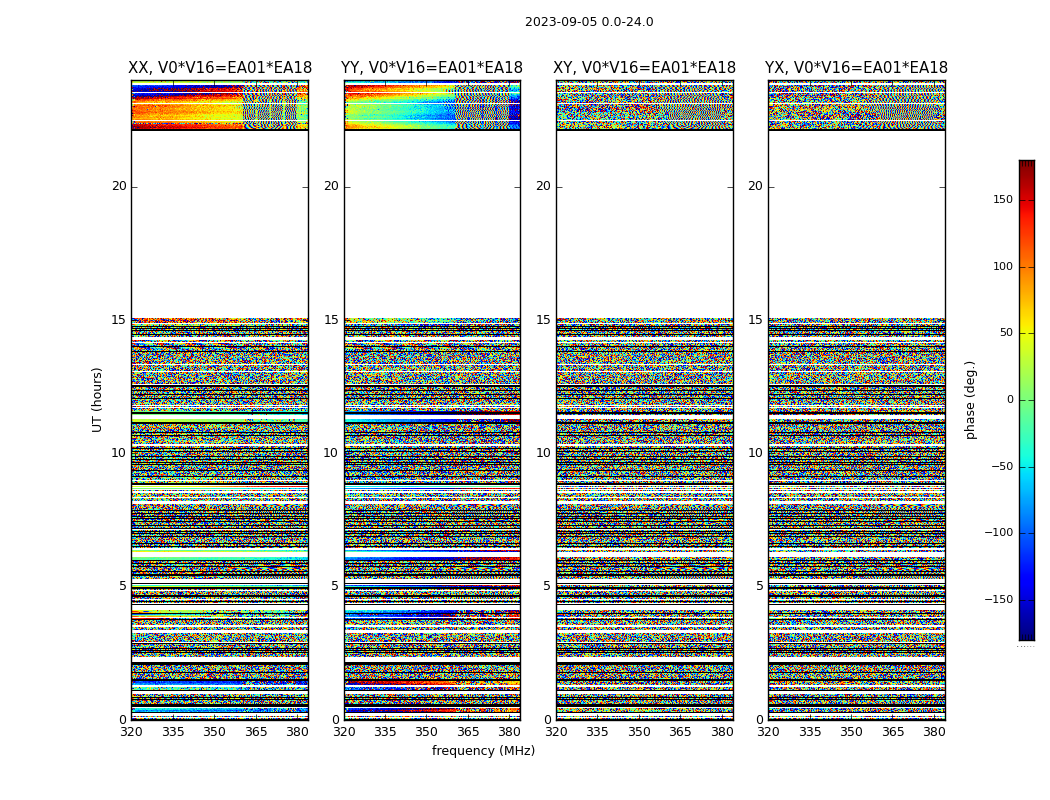Click the 20 hour tick of XX plot

[x=119, y=186]
